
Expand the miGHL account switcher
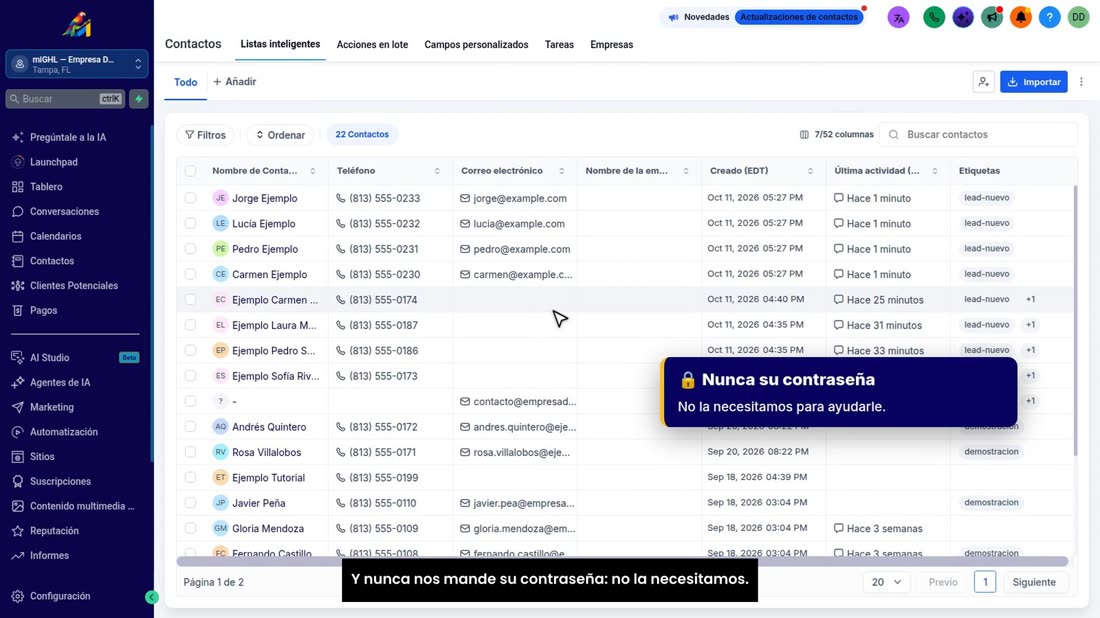[76, 65]
